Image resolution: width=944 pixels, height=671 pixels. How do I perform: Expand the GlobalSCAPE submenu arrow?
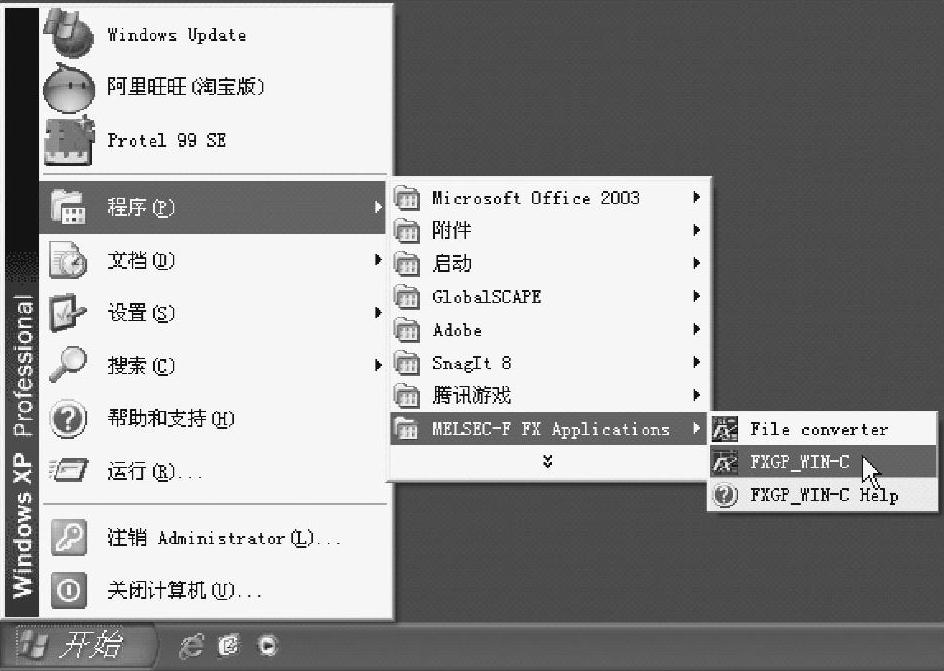(x=697, y=296)
